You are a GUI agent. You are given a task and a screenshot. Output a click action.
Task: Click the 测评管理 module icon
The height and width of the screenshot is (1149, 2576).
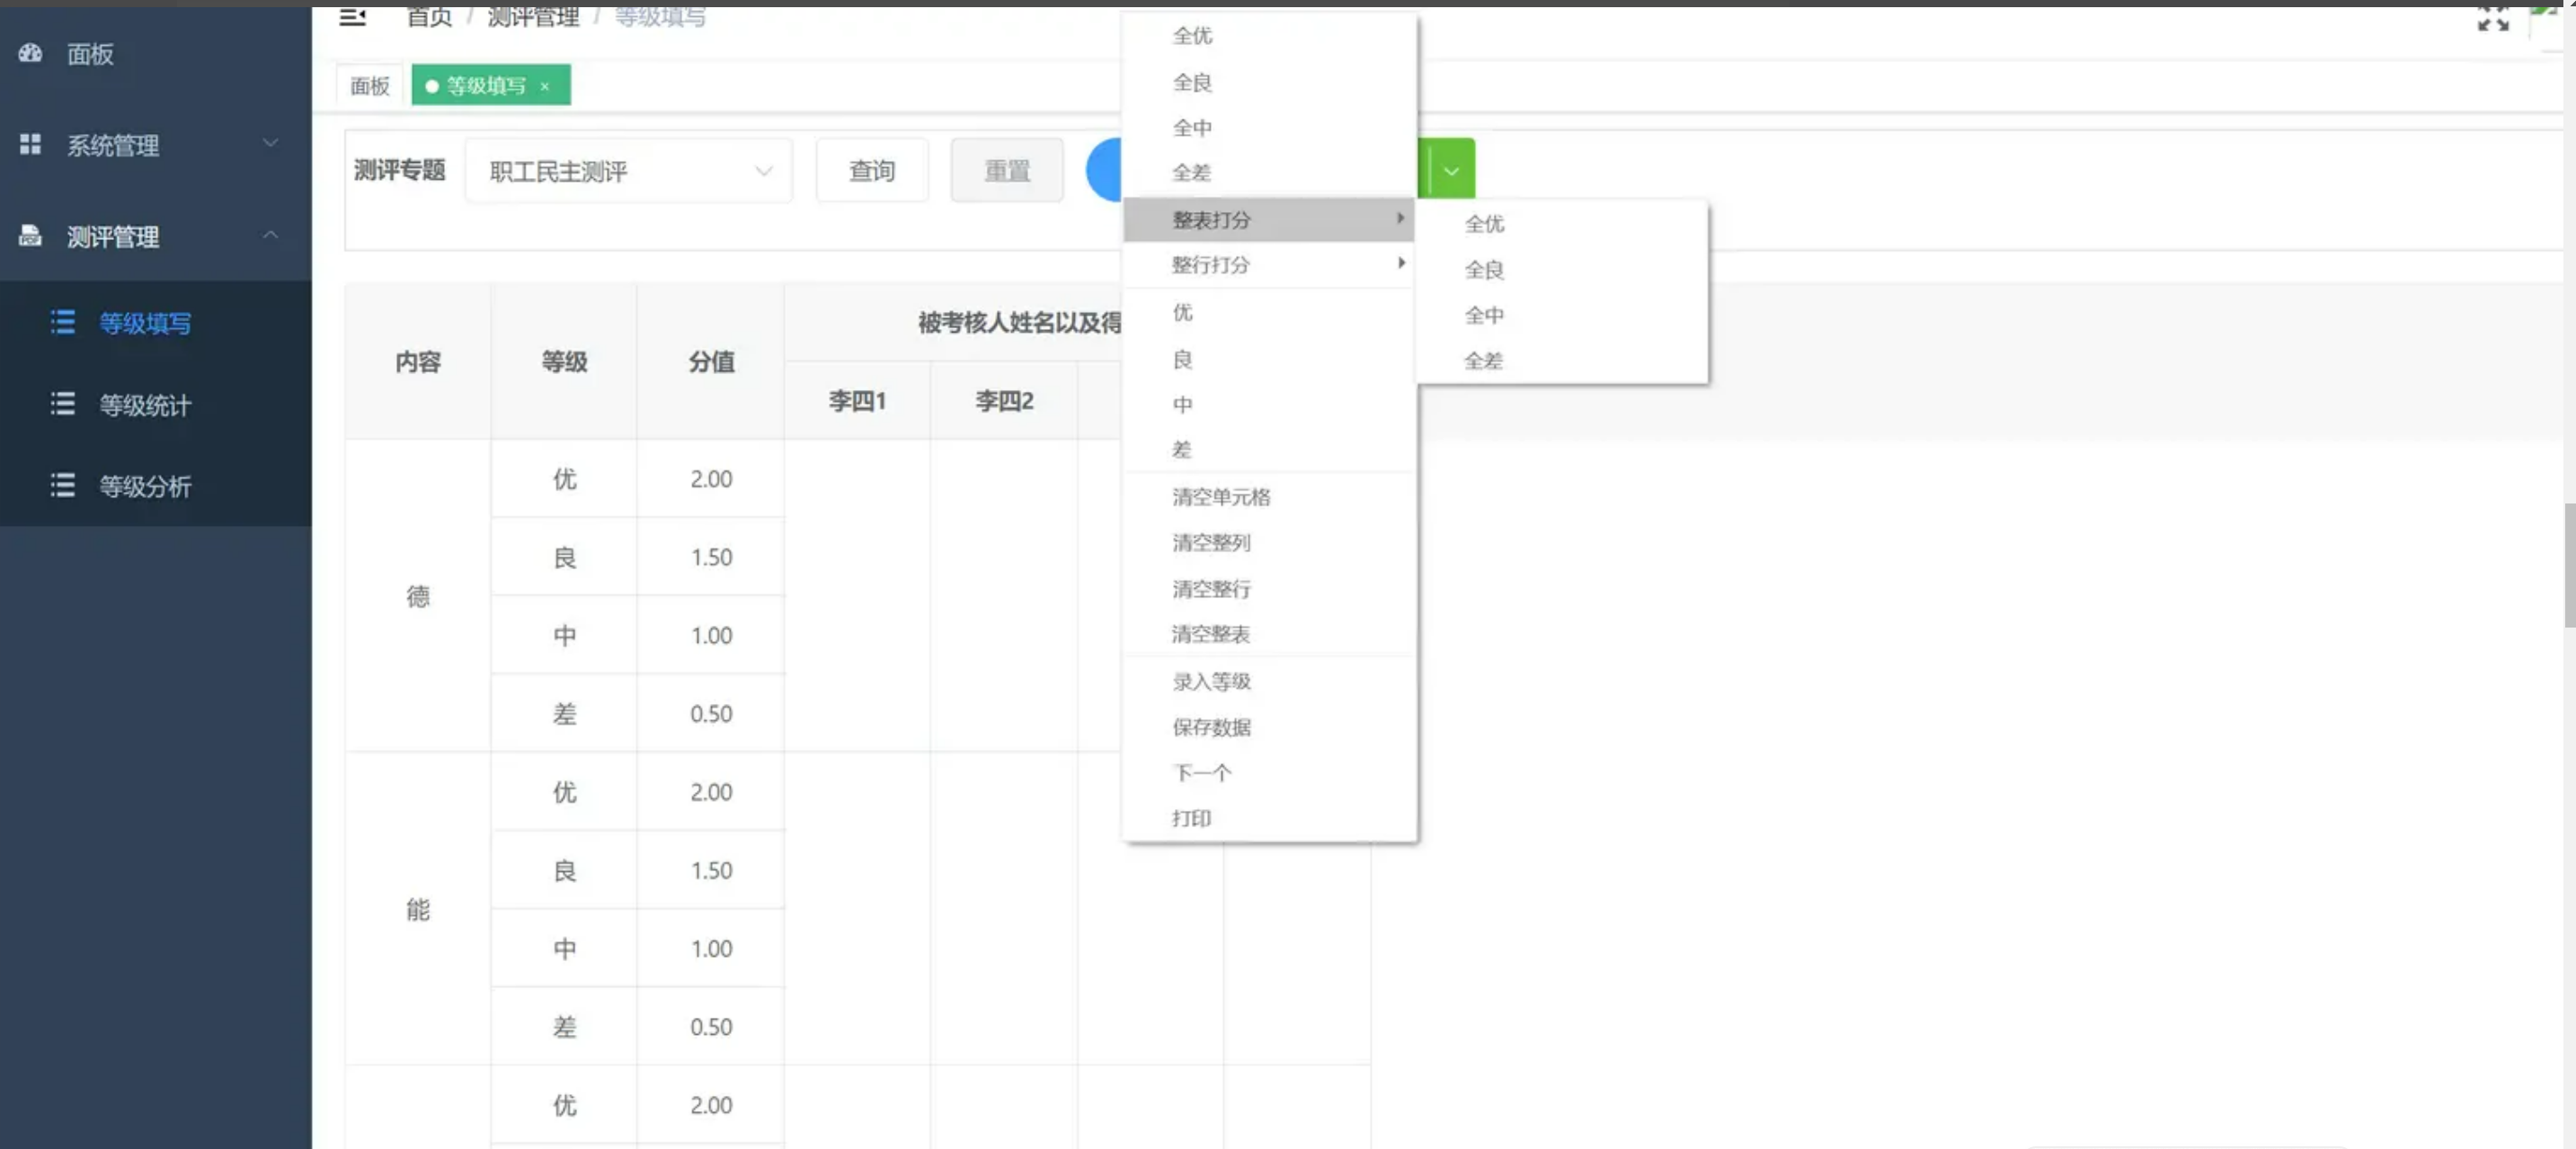30,236
